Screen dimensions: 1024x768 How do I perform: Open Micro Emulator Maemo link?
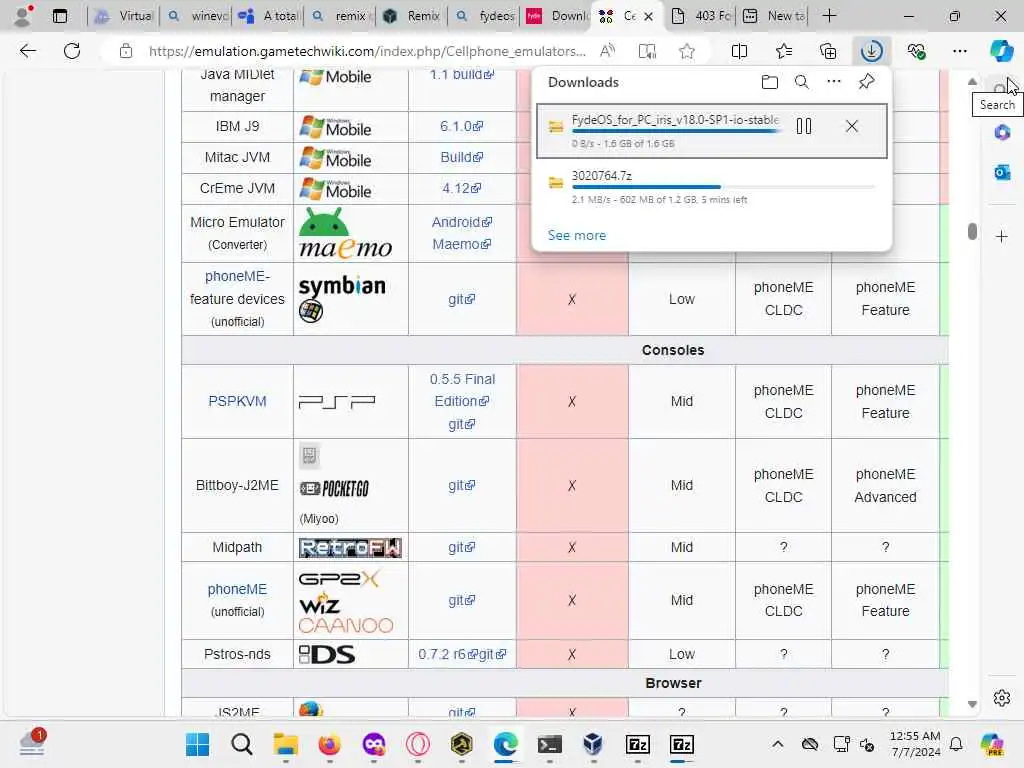coord(462,244)
